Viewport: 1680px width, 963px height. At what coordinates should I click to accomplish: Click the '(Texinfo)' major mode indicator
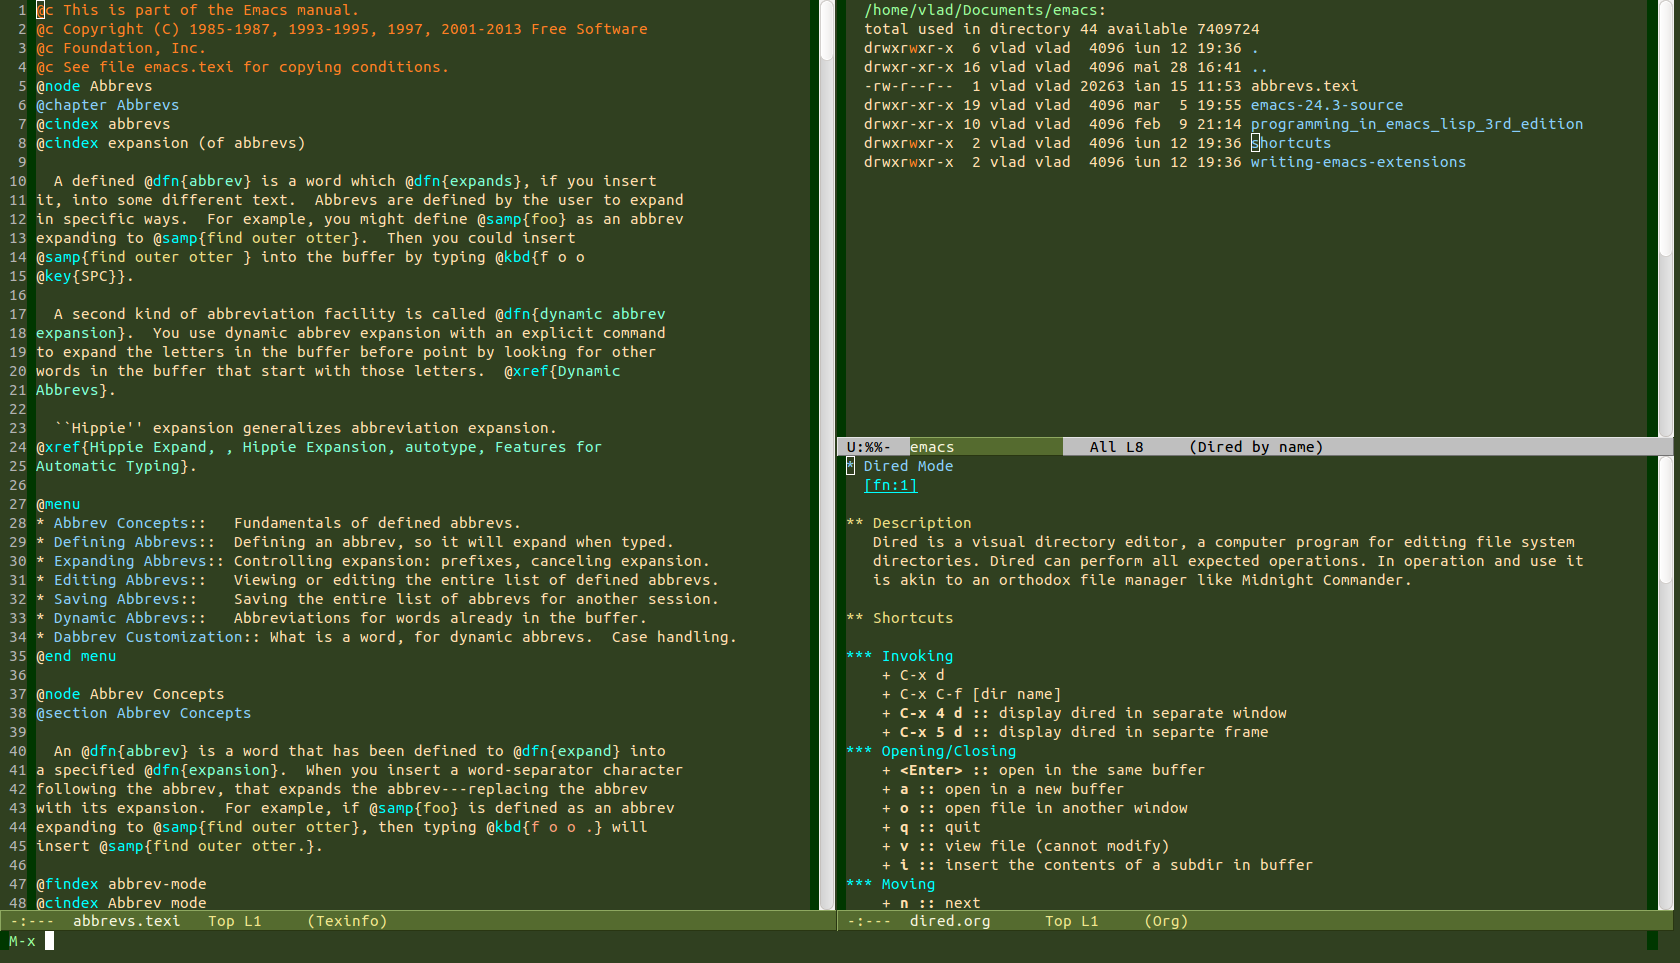tap(347, 921)
